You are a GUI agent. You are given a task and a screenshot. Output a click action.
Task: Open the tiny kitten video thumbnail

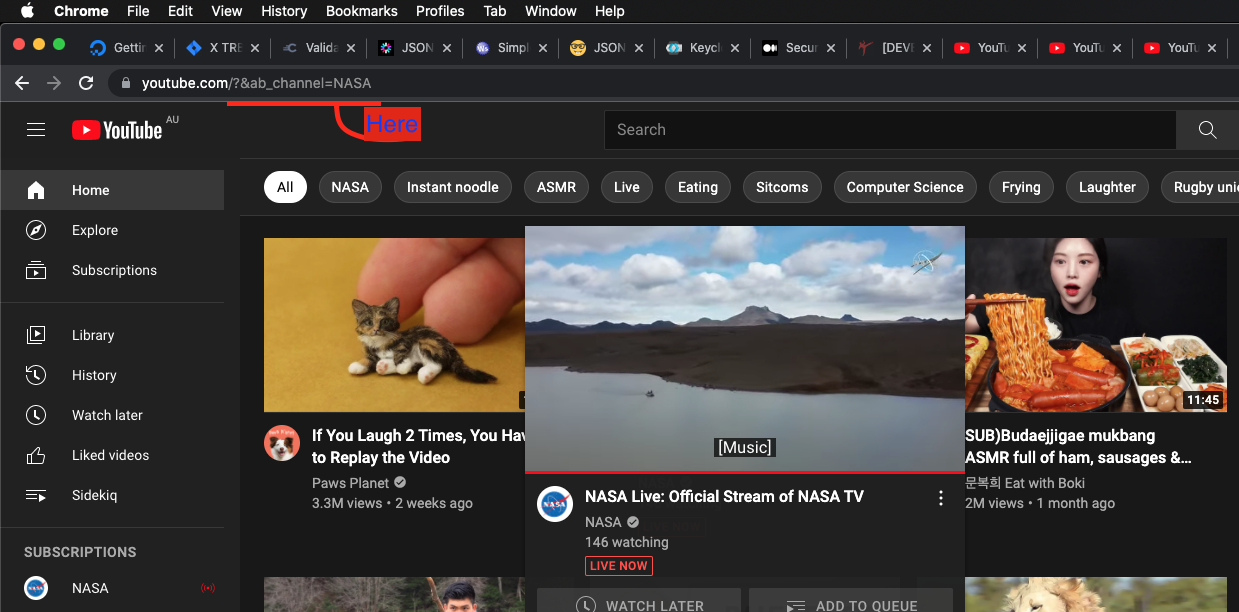point(394,325)
